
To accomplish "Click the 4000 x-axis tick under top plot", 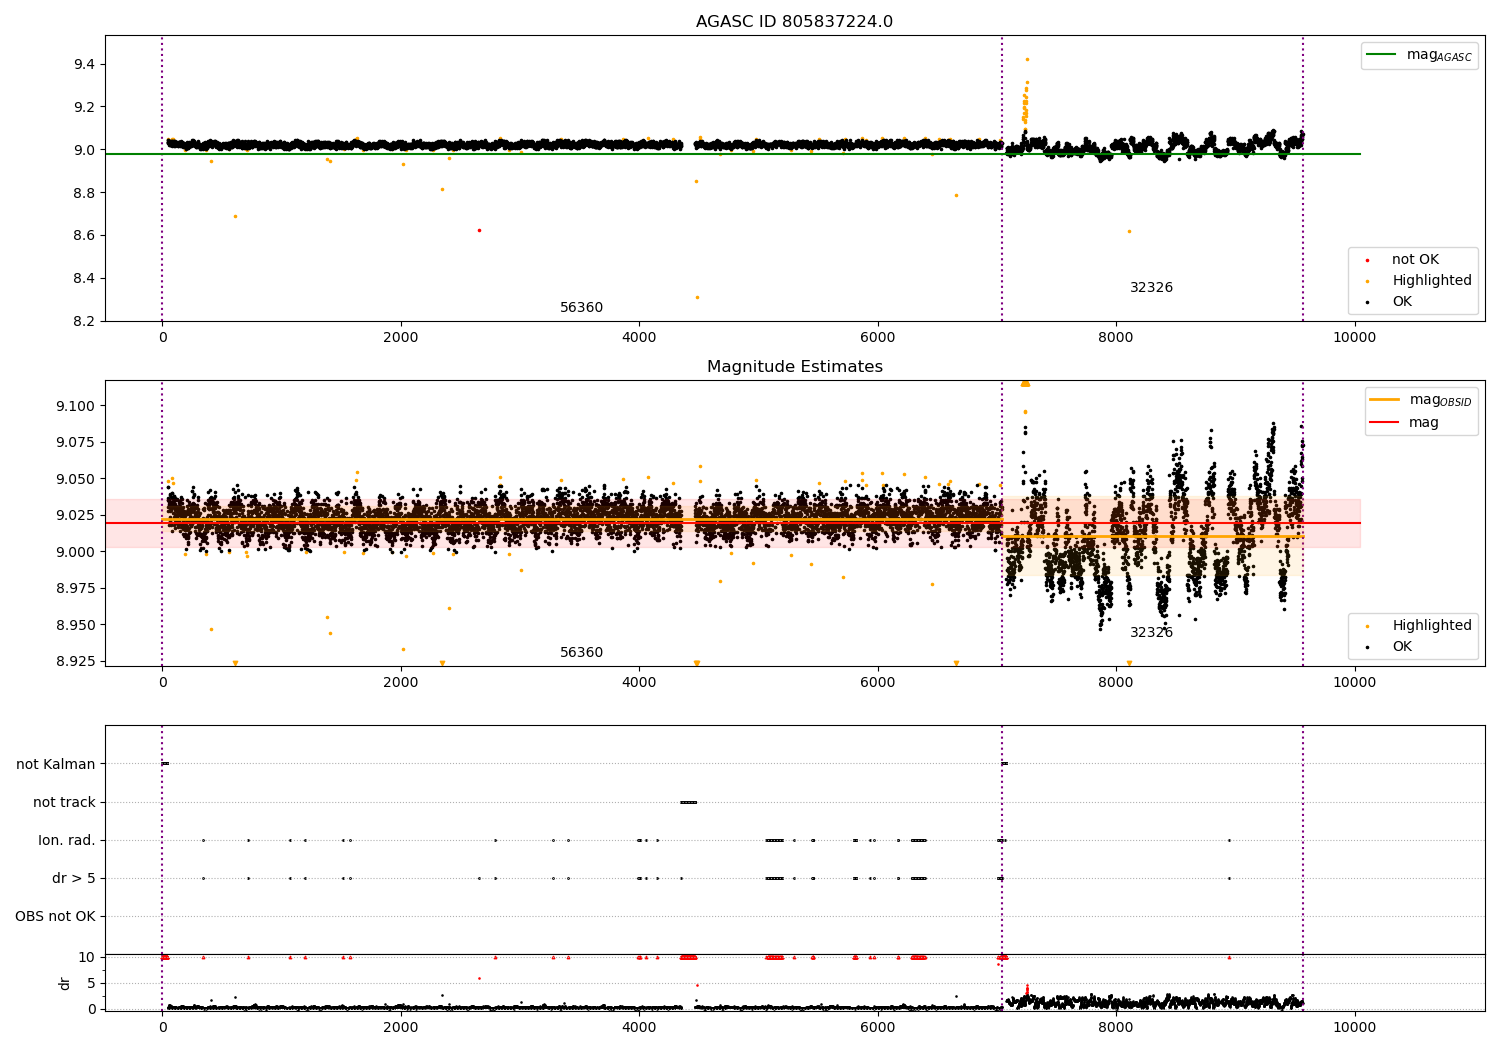I will (639, 338).
